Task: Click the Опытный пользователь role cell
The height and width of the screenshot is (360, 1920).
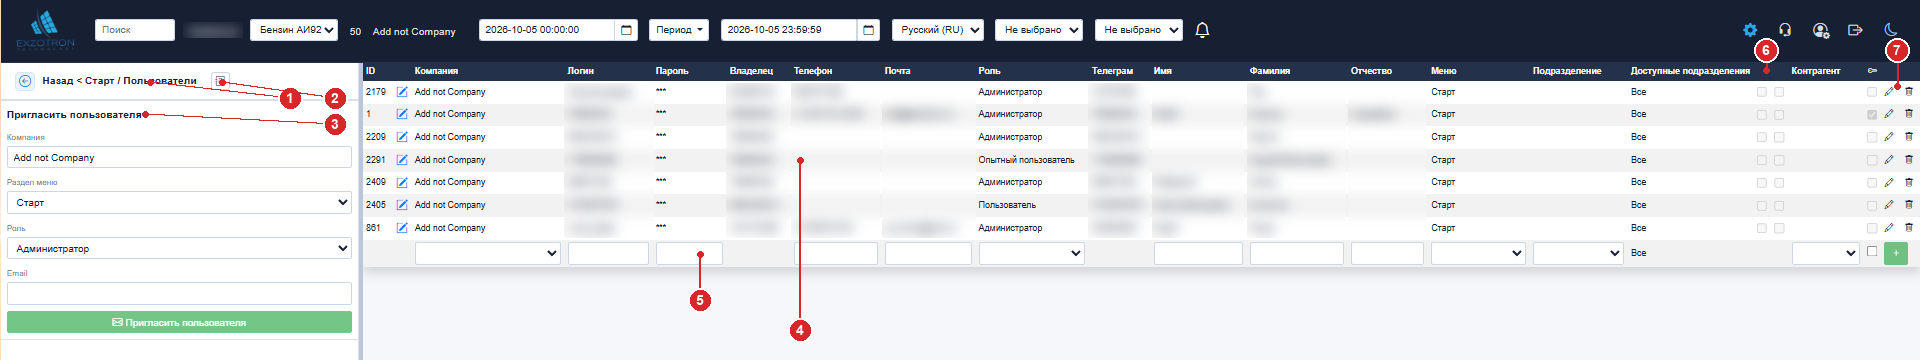Action: 1026,160
